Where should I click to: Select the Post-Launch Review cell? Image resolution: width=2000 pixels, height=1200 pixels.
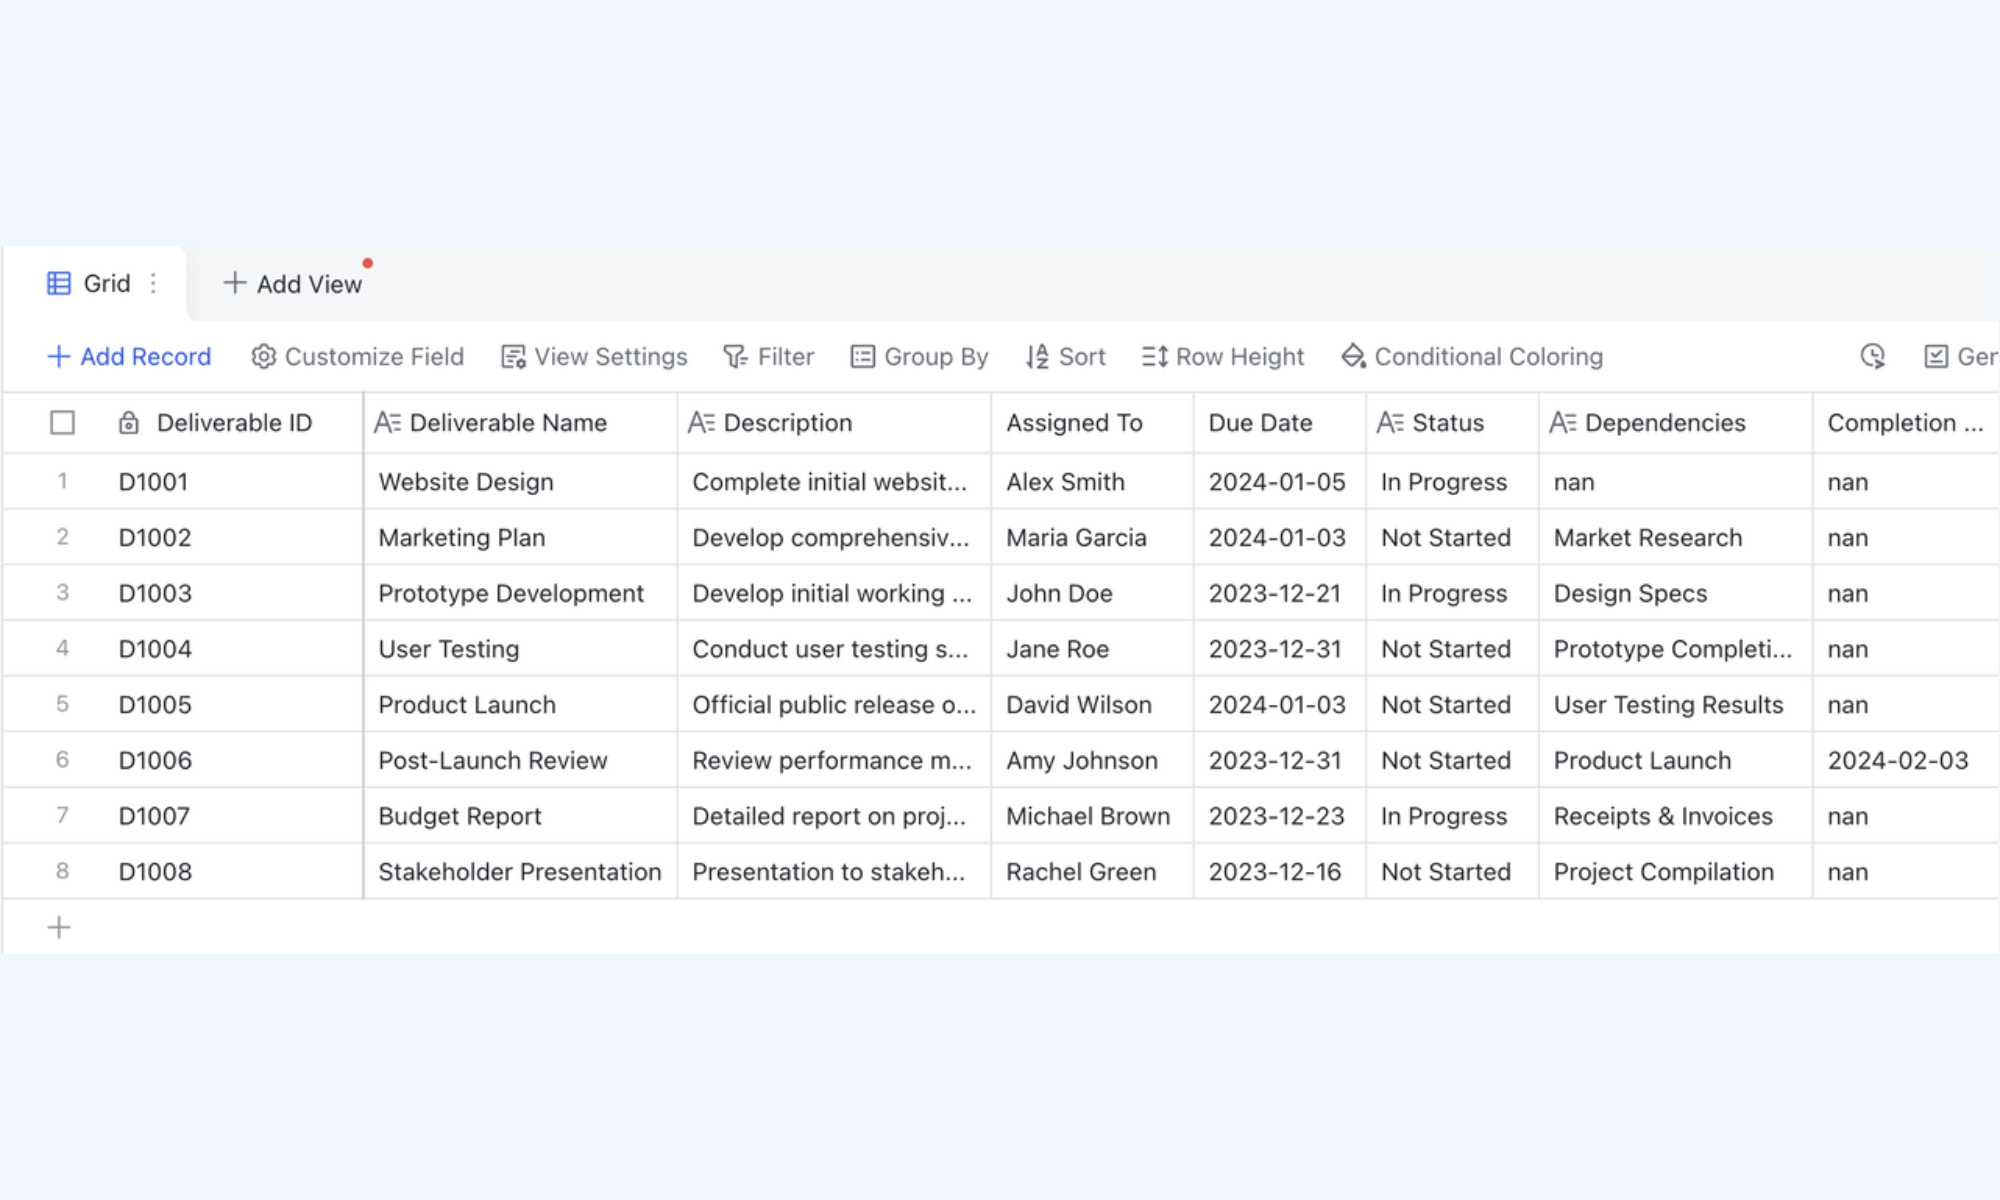point(520,760)
